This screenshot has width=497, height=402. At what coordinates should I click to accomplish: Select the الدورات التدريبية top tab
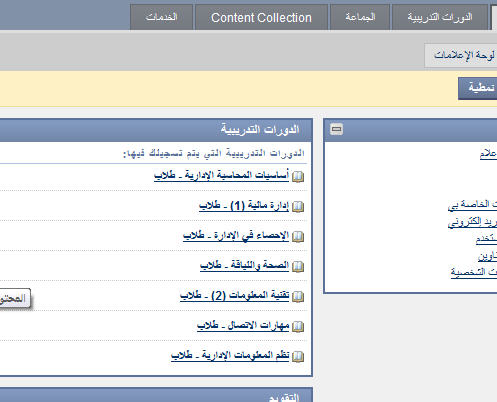pos(440,17)
